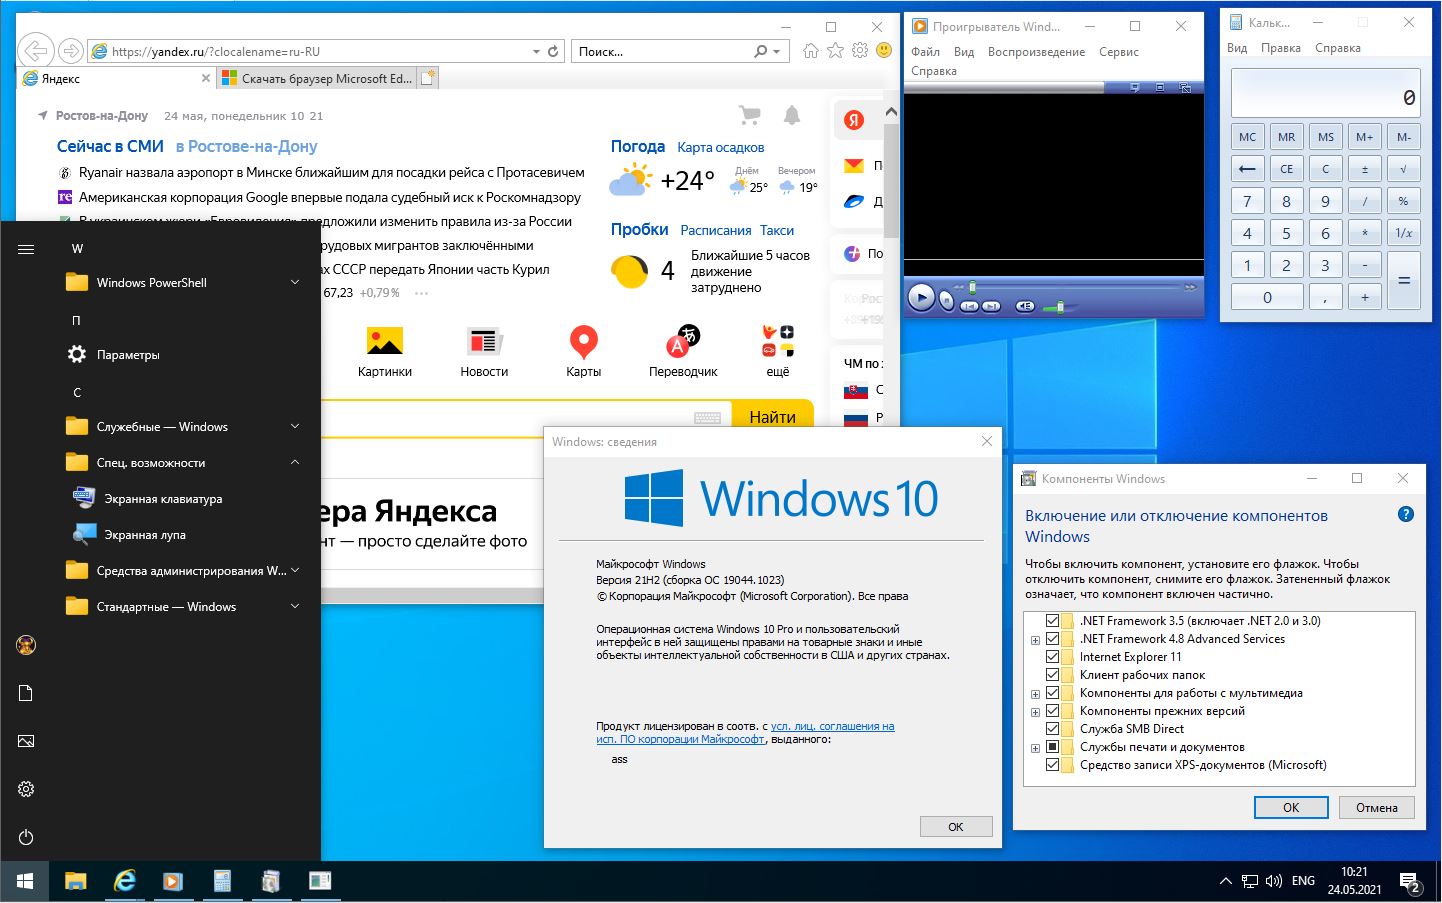Open the IE home page icon

coord(811,50)
